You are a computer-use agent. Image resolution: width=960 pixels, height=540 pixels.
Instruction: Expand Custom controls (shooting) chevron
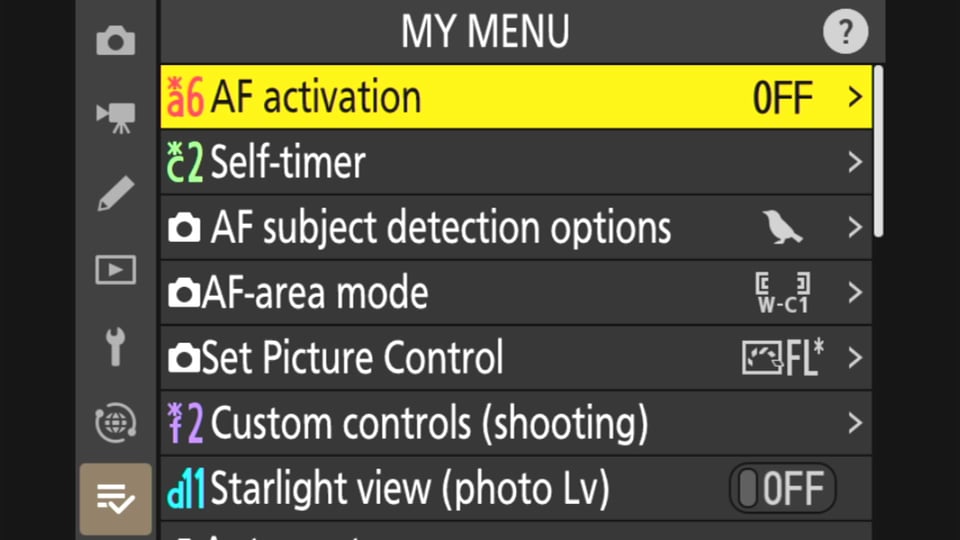click(x=855, y=423)
